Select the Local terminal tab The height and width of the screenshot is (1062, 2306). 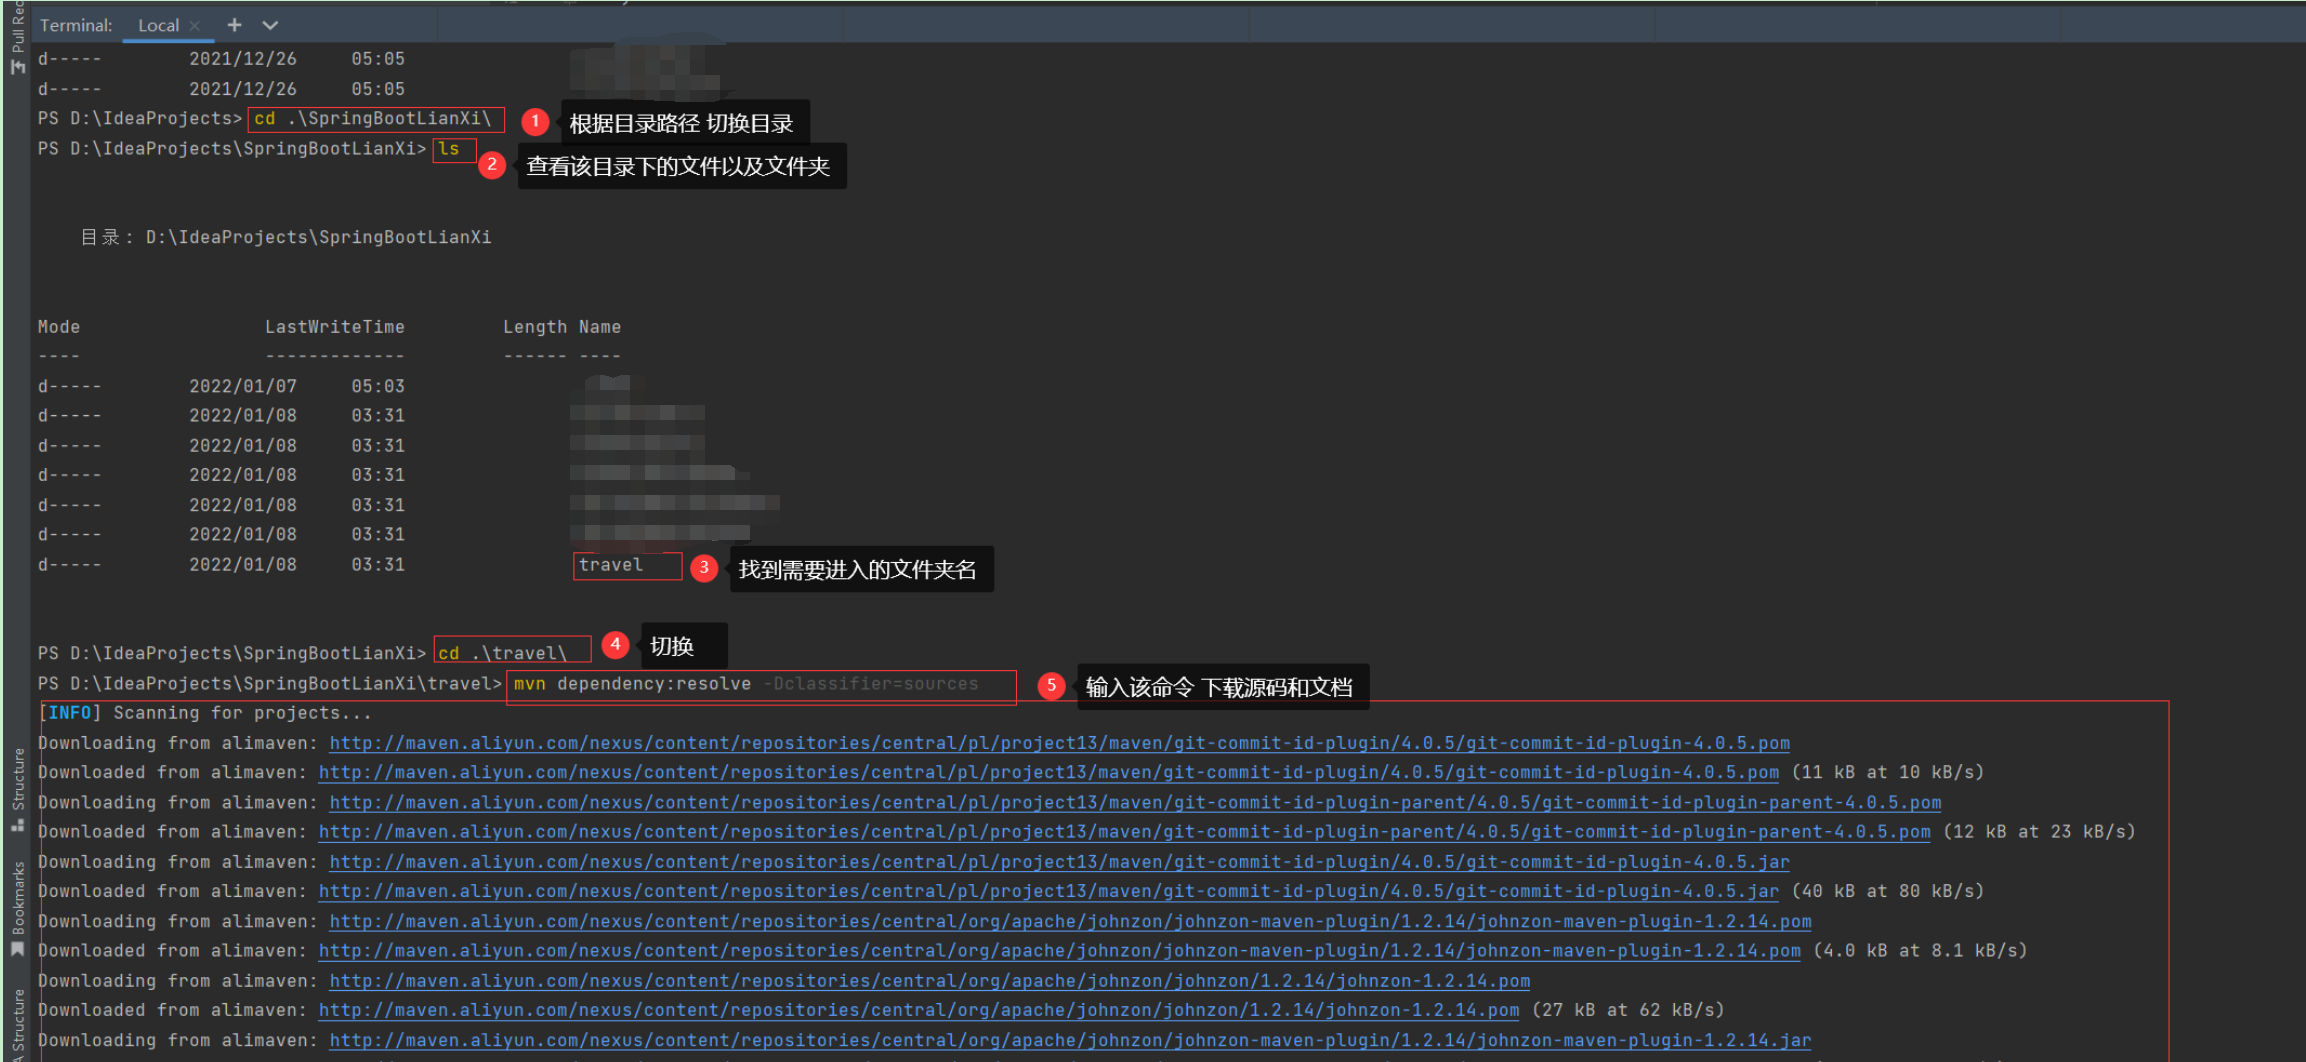(x=158, y=25)
